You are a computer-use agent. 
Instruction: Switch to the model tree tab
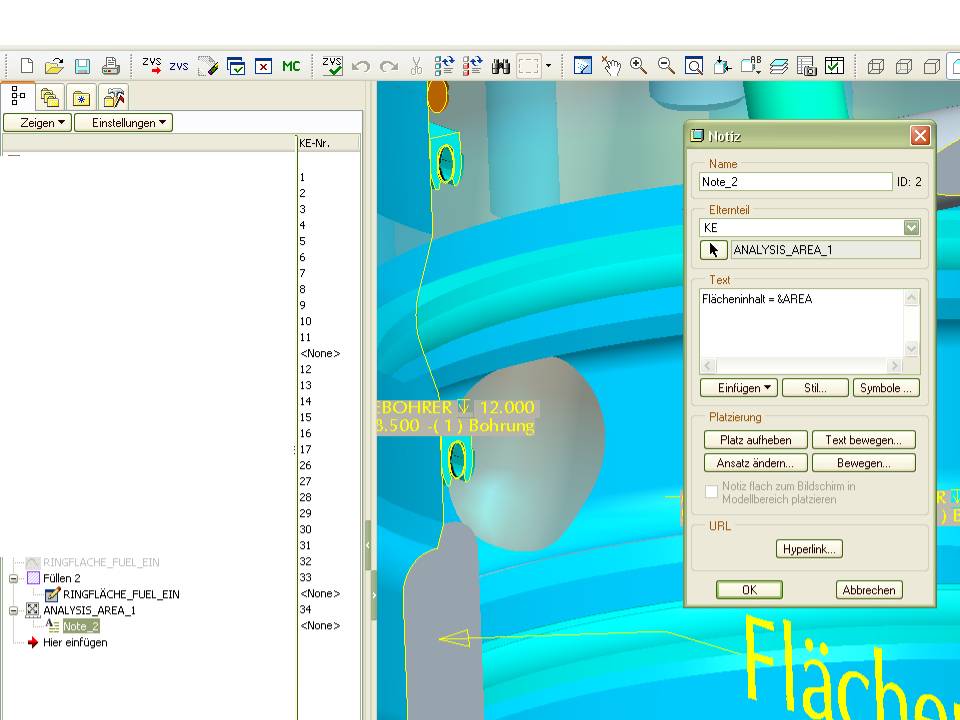point(18,96)
